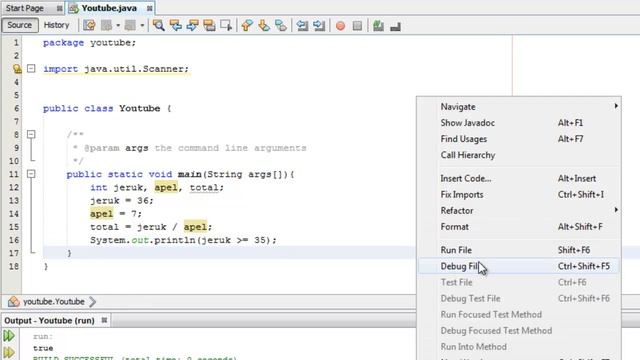Click the System.out.println statement line

pos(183,240)
